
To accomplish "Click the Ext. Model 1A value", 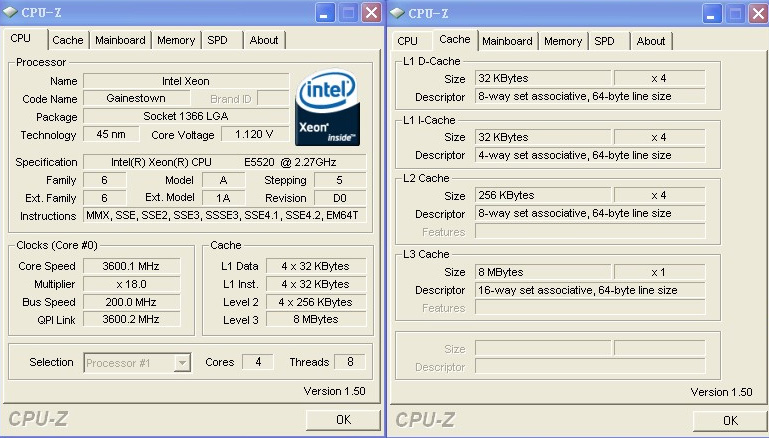I will pos(223,198).
